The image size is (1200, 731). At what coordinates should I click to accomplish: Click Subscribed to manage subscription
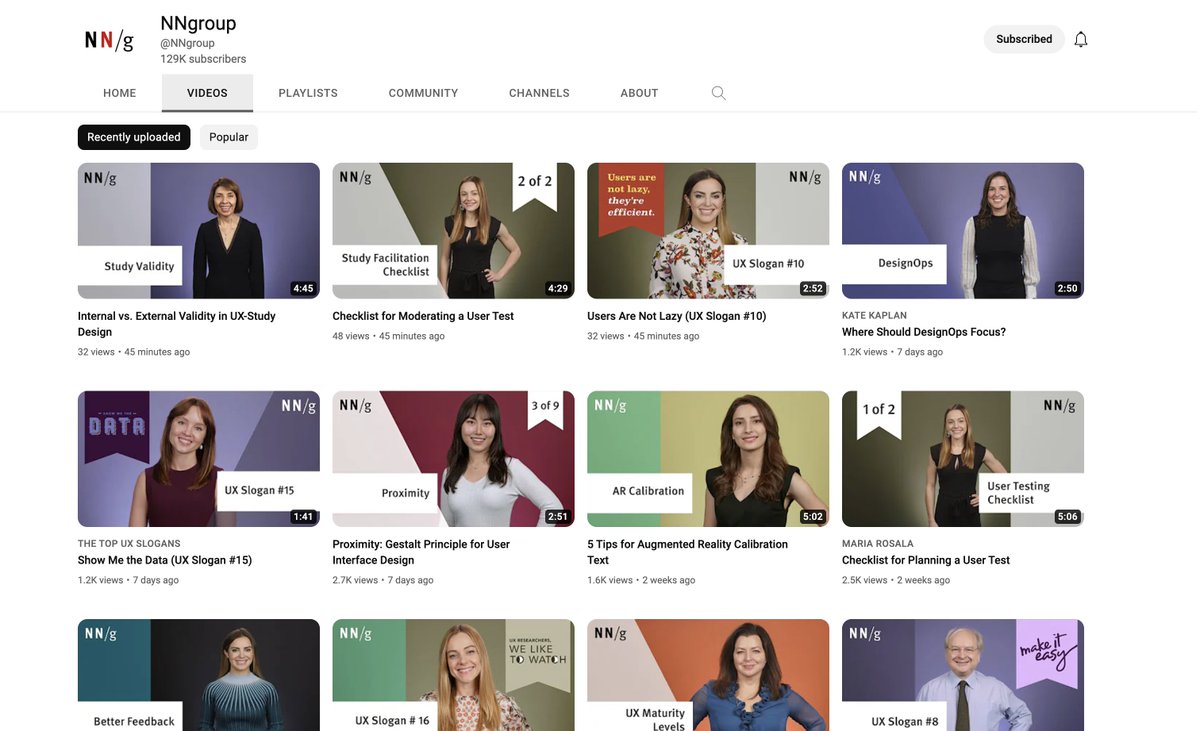[x=1023, y=38]
